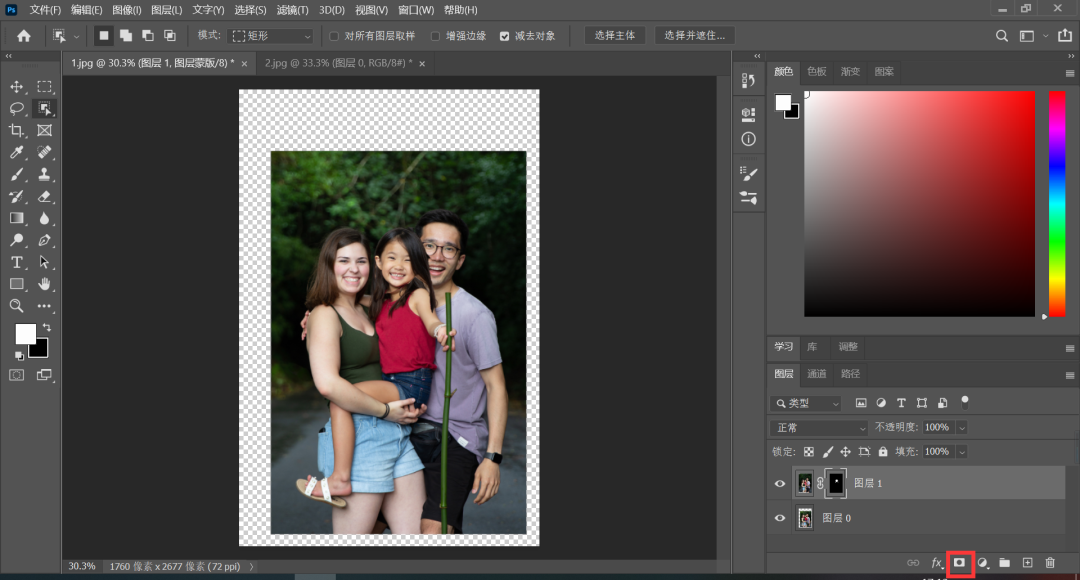Switch to the 路径 tab
The height and width of the screenshot is (580, 1080).
pos(851,374)
